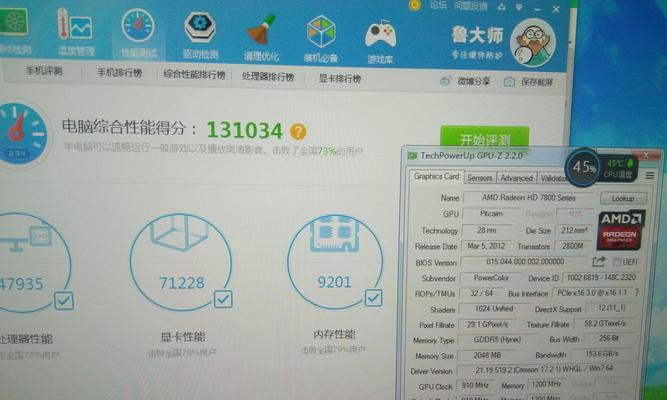Switch to 处理器排行榜 tab

[268, 77]
